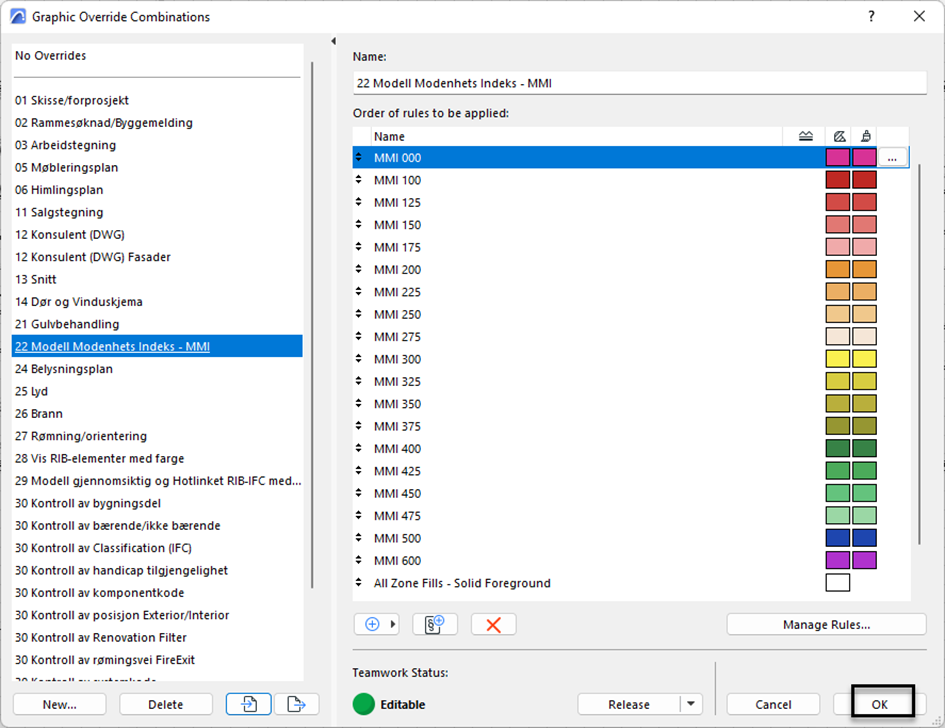
Task: Click the ArchiCAD app icon in title bar
Action: [18, 16]
